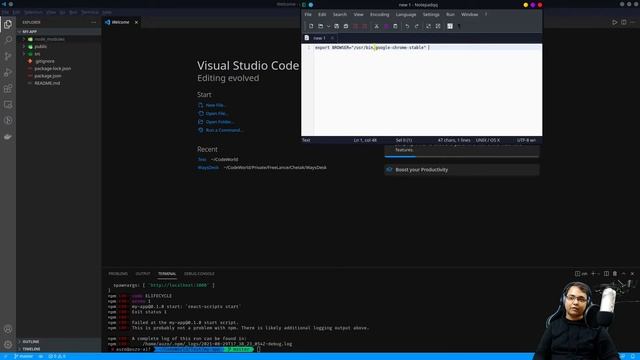Open the Extensions view in VS Code
This screenshot has height=360, width=640.
click(x=8, y=88)
